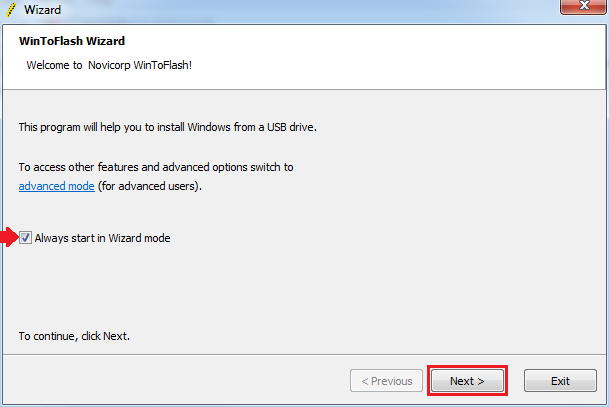Screen dimensions: 609x407
Task: Click the 'To continue, click Next.' text
Action: tap(74, 336)
